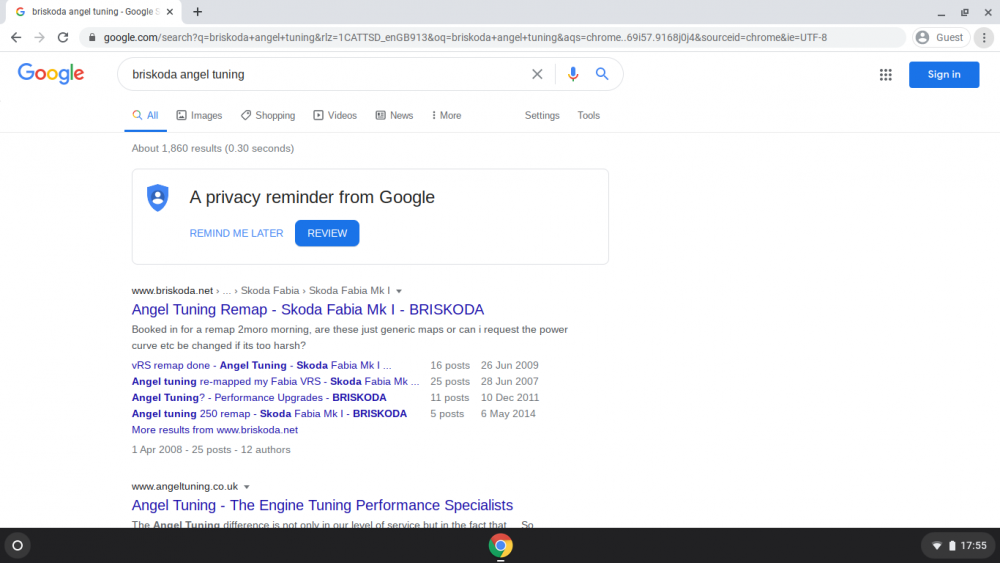The height and width of the screenshot is (563, 1000).
Task: Open the ChromeOS launcher circle
Action: coord(17,545)
